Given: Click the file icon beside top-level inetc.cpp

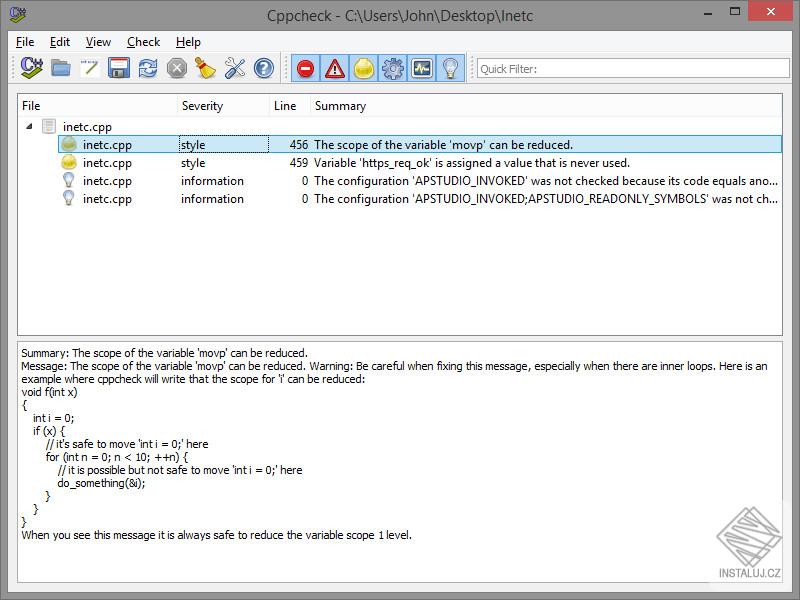Looking at the screenshot, I should click(49, 126).
